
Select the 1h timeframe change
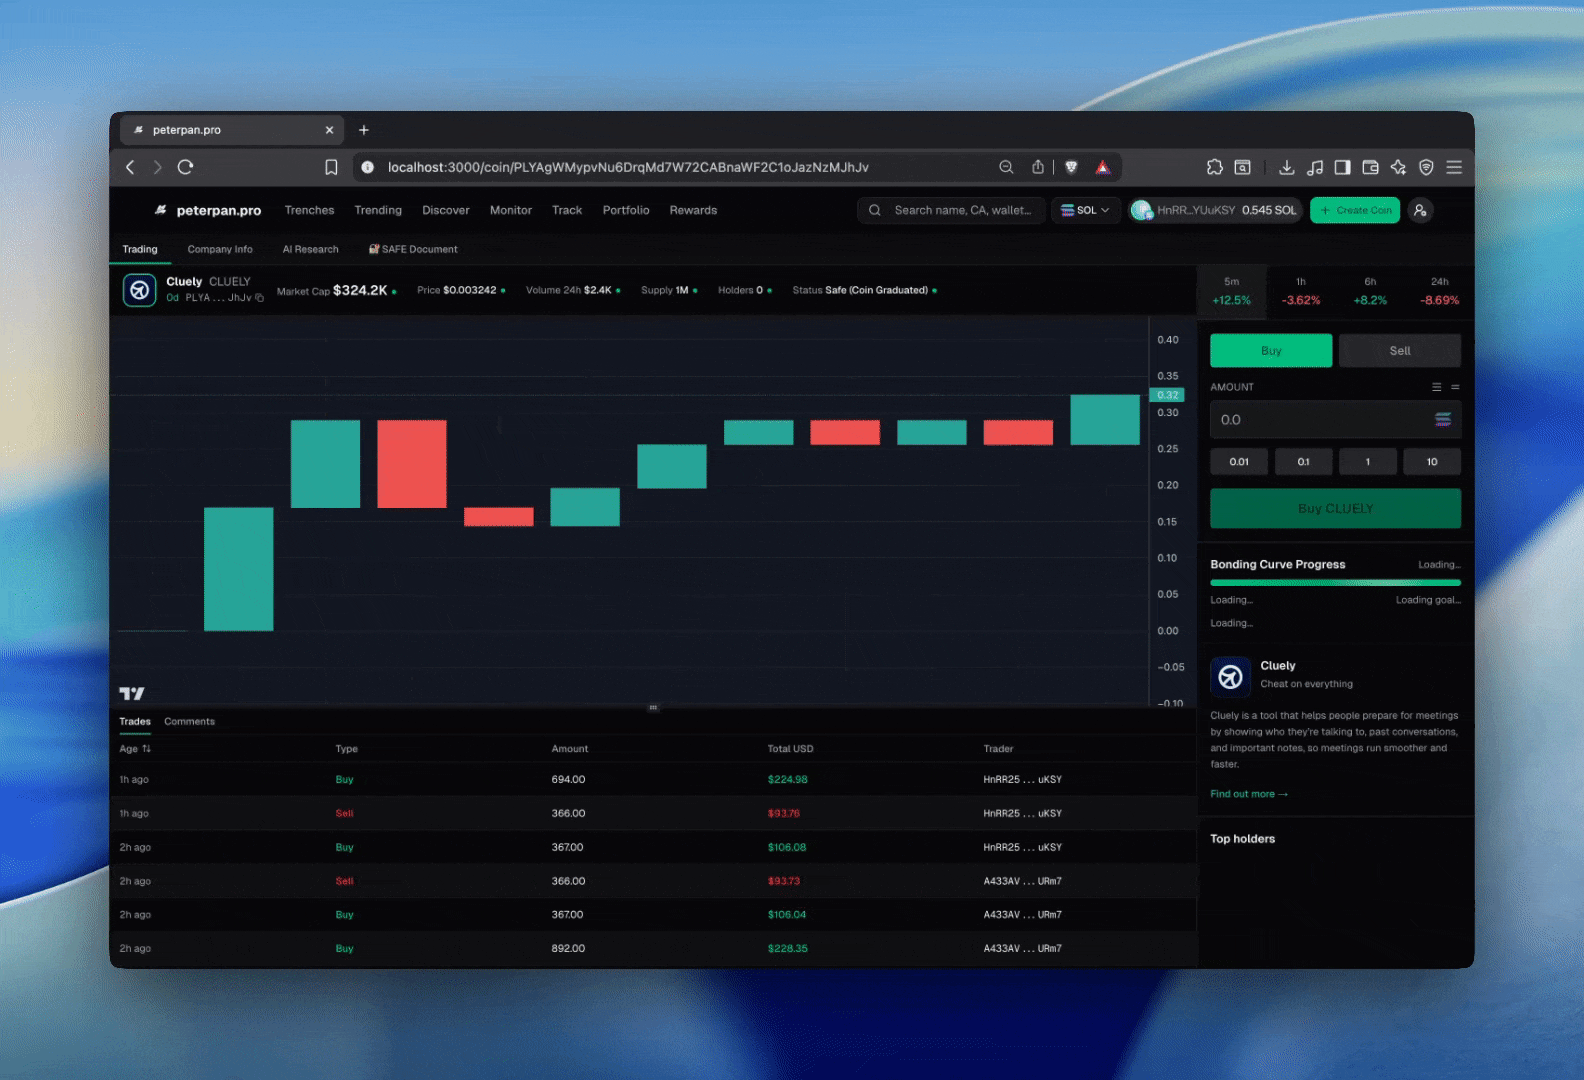[x=1301, y=291]
